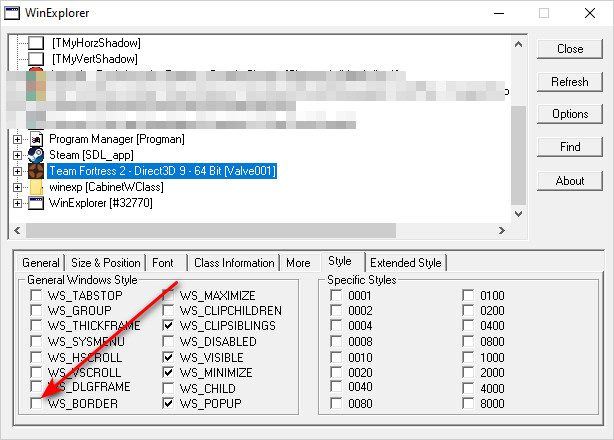Check the WS_CLIPCHILDREN checkbox
Screen dimensions: 614x440
point(168,310)
